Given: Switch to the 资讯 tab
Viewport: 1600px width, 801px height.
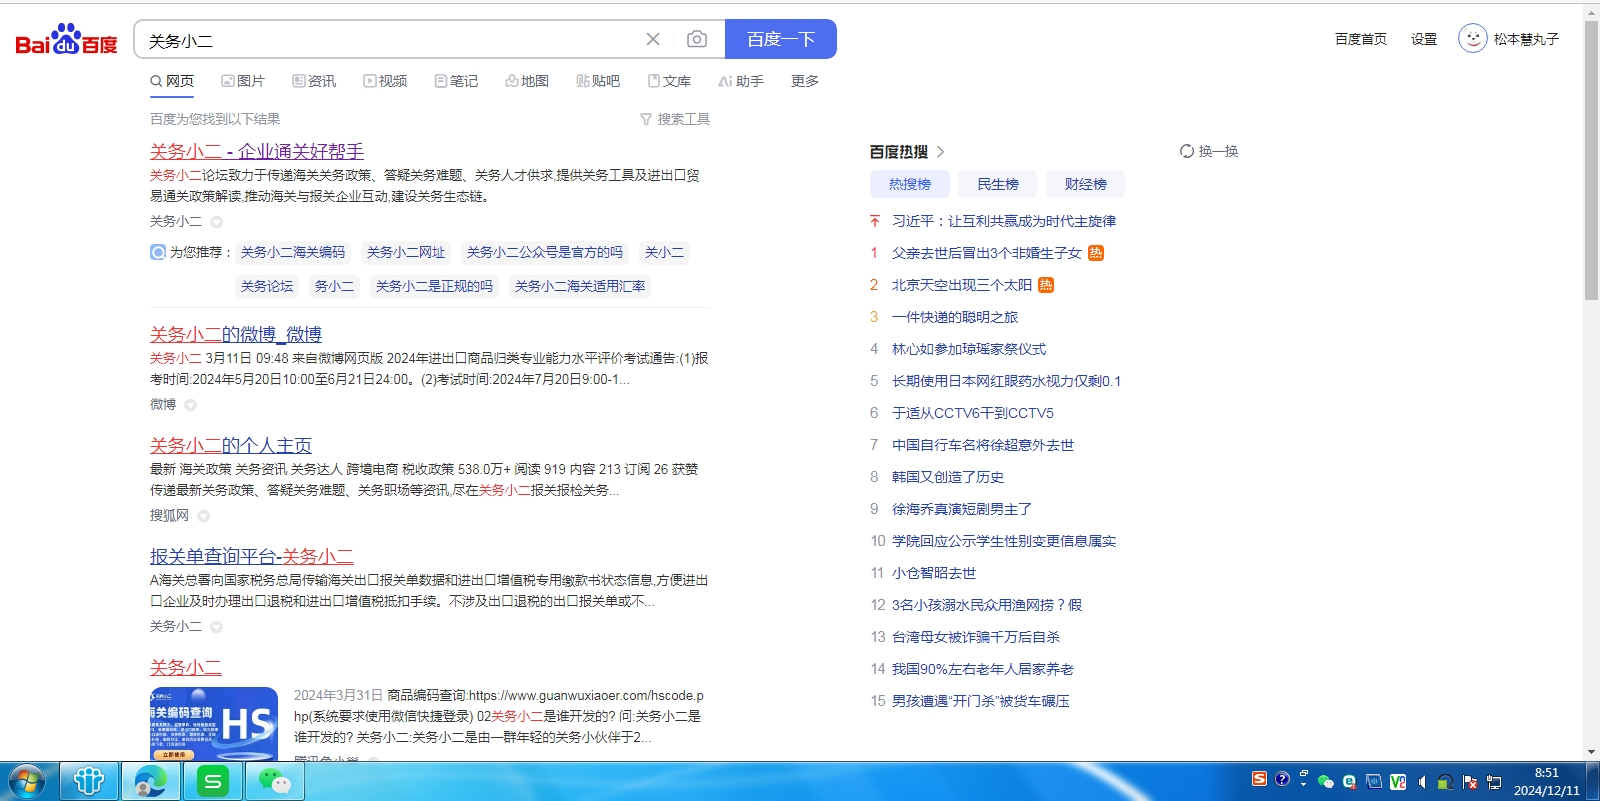Looking at the screenshot, I should [x=314, y=81].
